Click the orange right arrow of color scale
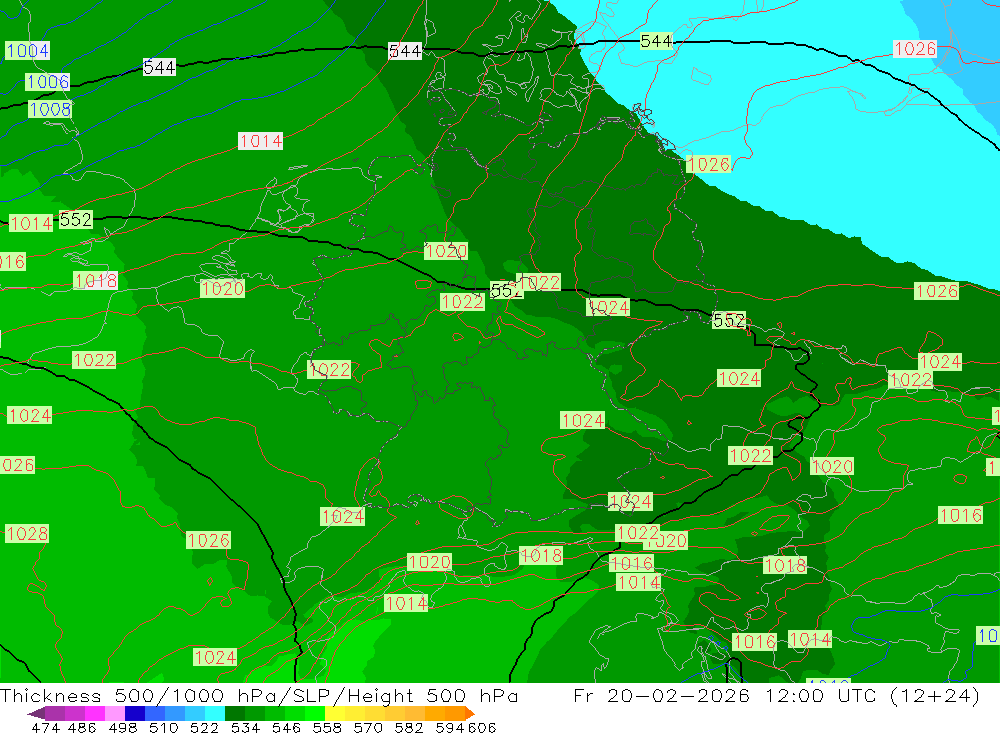 click(x=468, y=713)
